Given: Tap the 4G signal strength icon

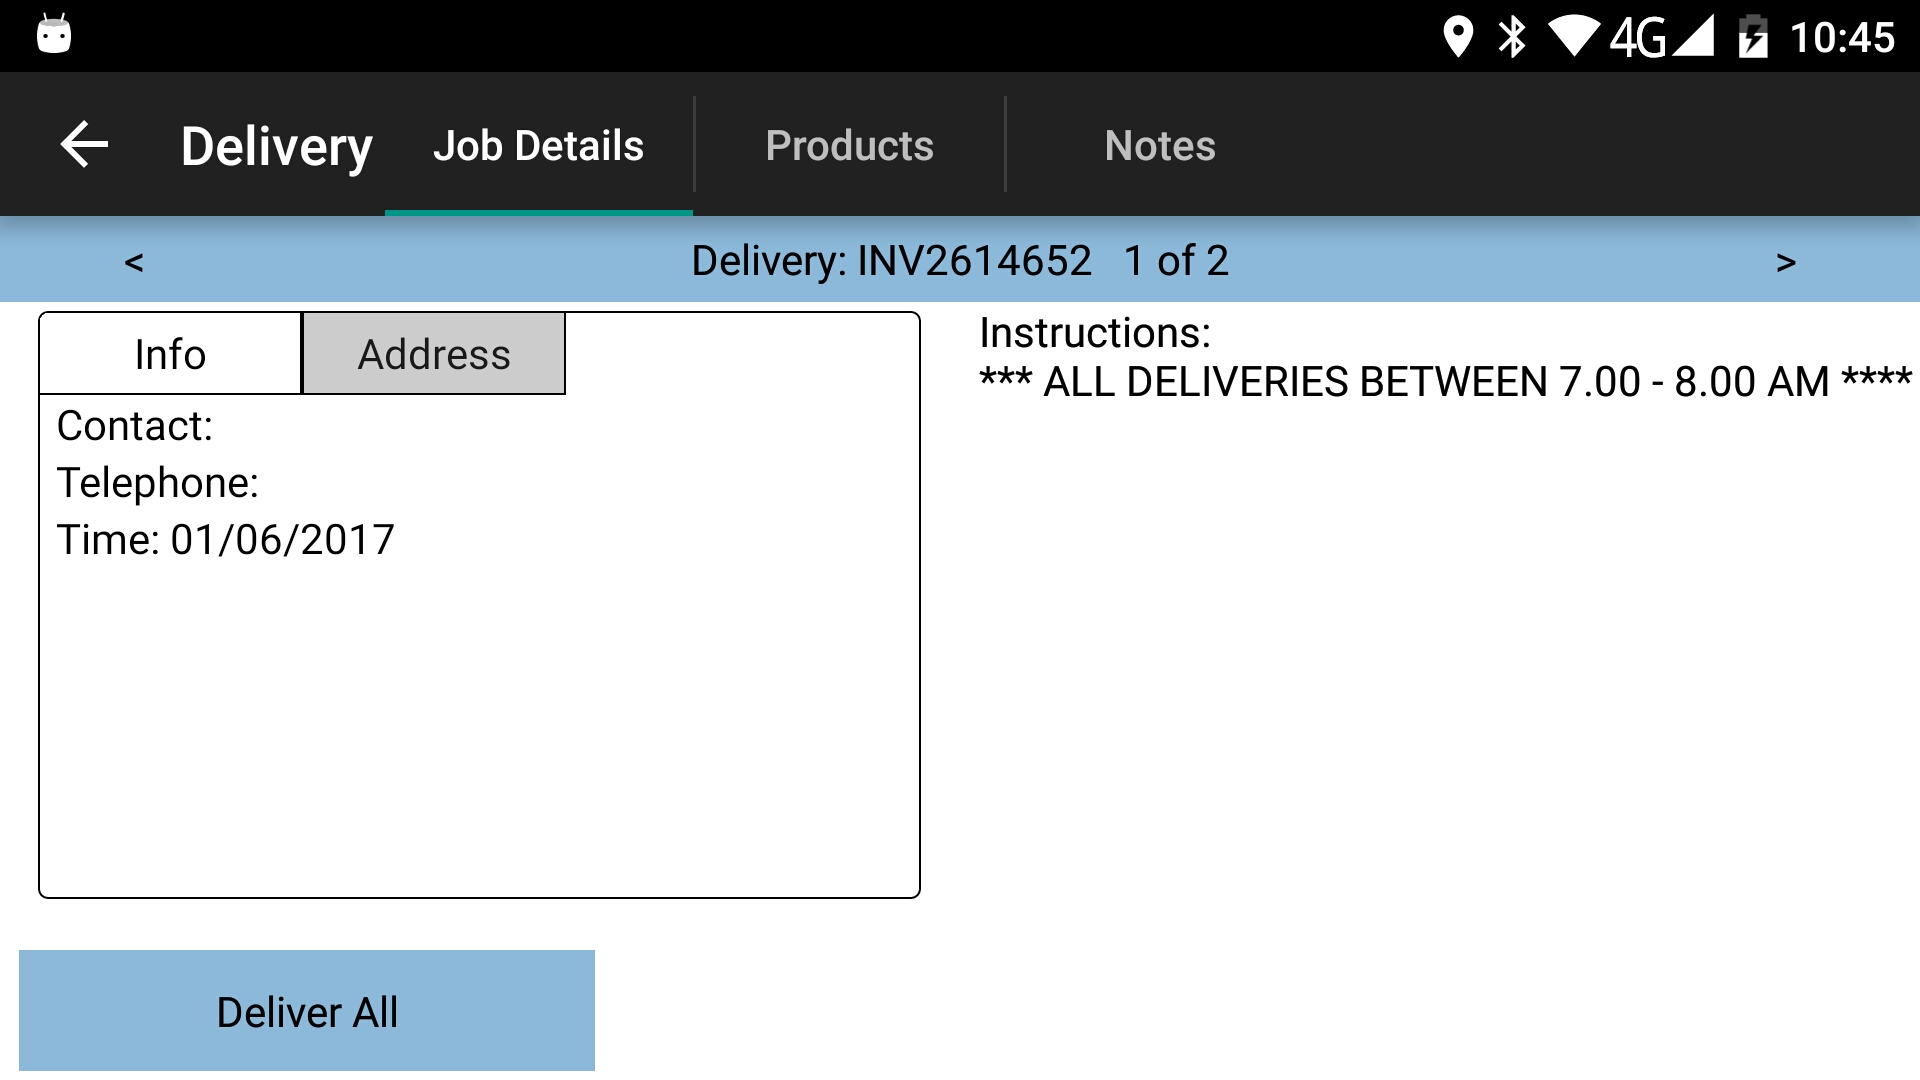Looking at the screenshot, I should coord(1662,37).
